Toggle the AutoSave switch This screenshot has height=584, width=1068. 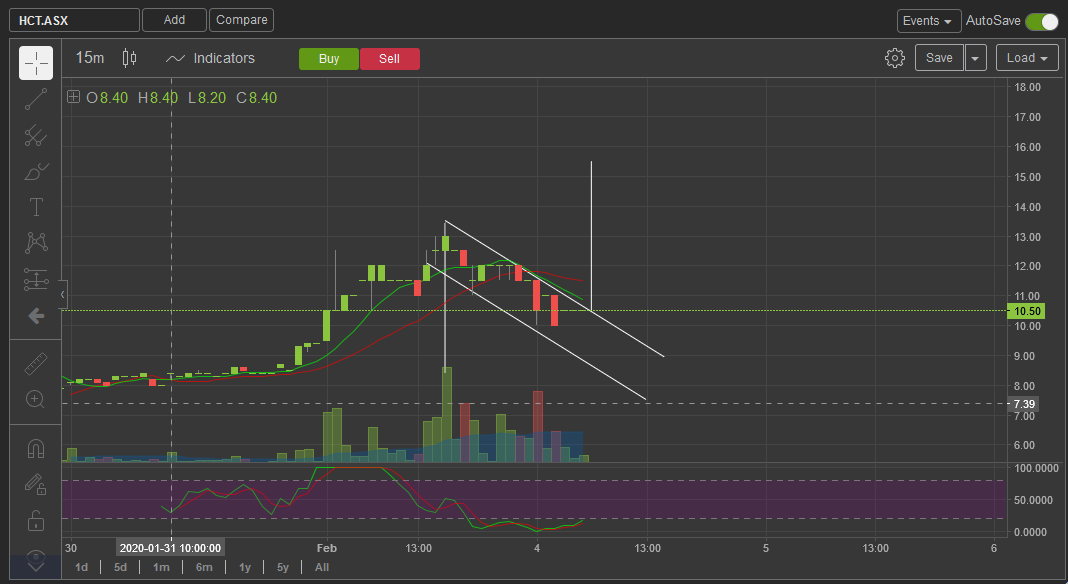(x=1041, y=21)
